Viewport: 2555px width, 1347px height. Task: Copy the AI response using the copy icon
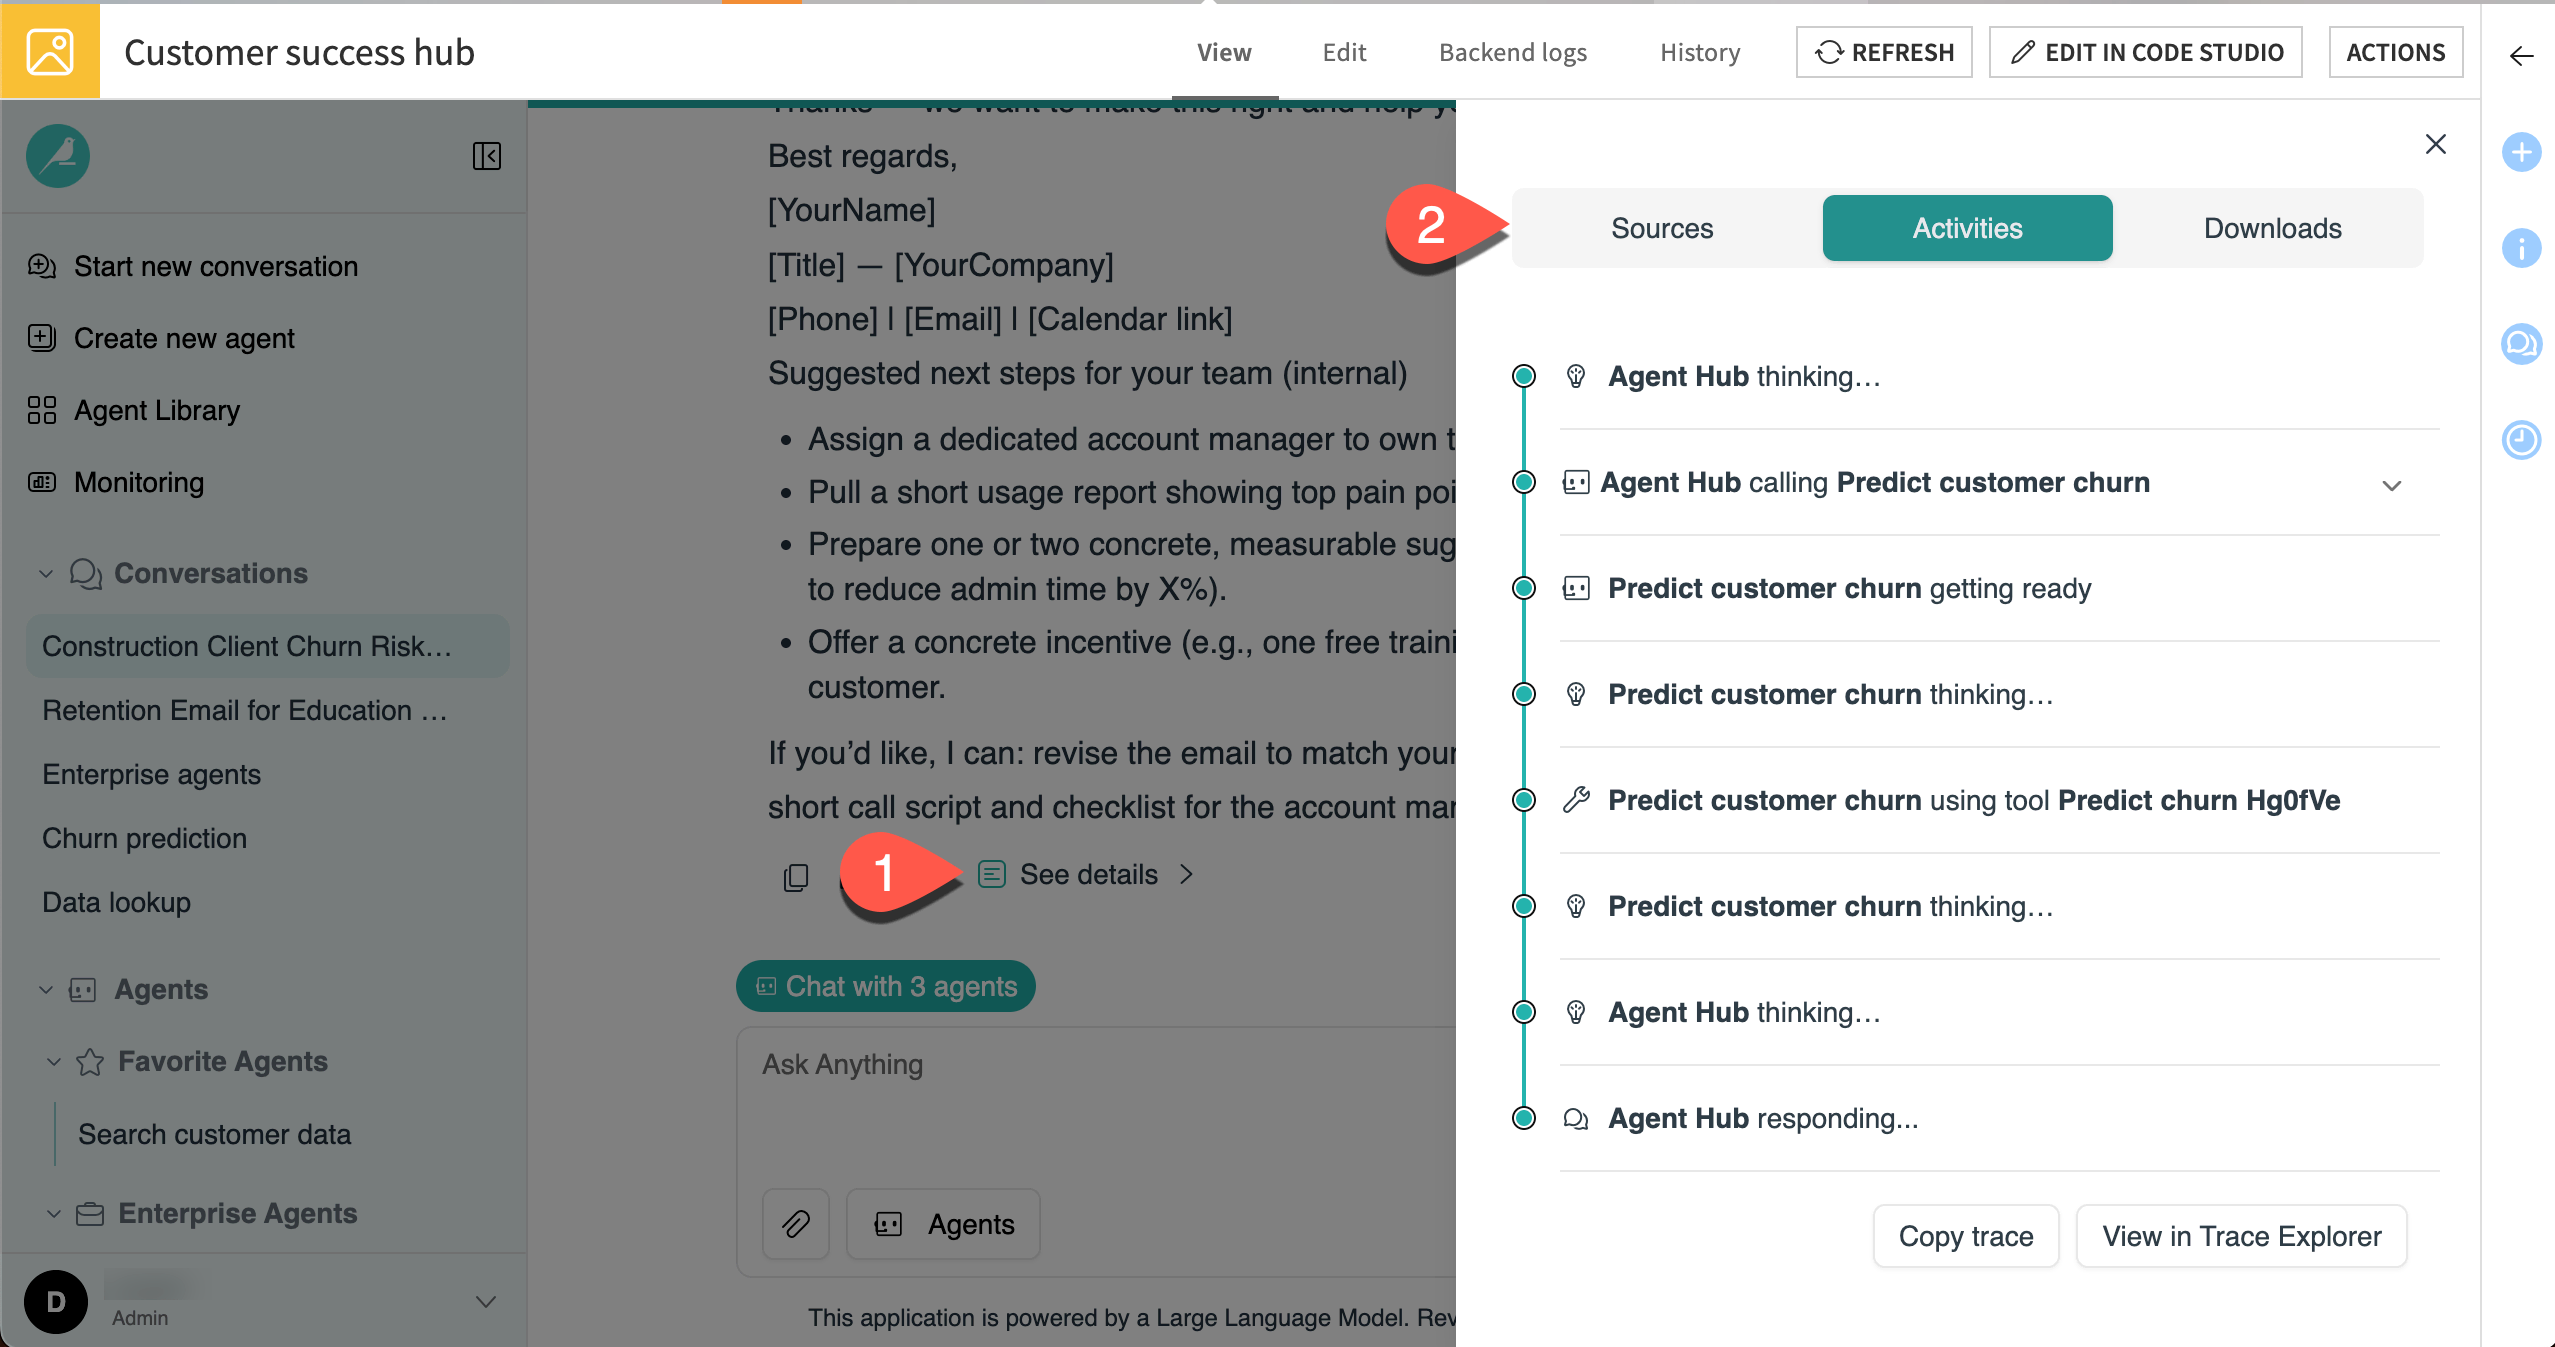pyautogui.click(x=796, y=877)
